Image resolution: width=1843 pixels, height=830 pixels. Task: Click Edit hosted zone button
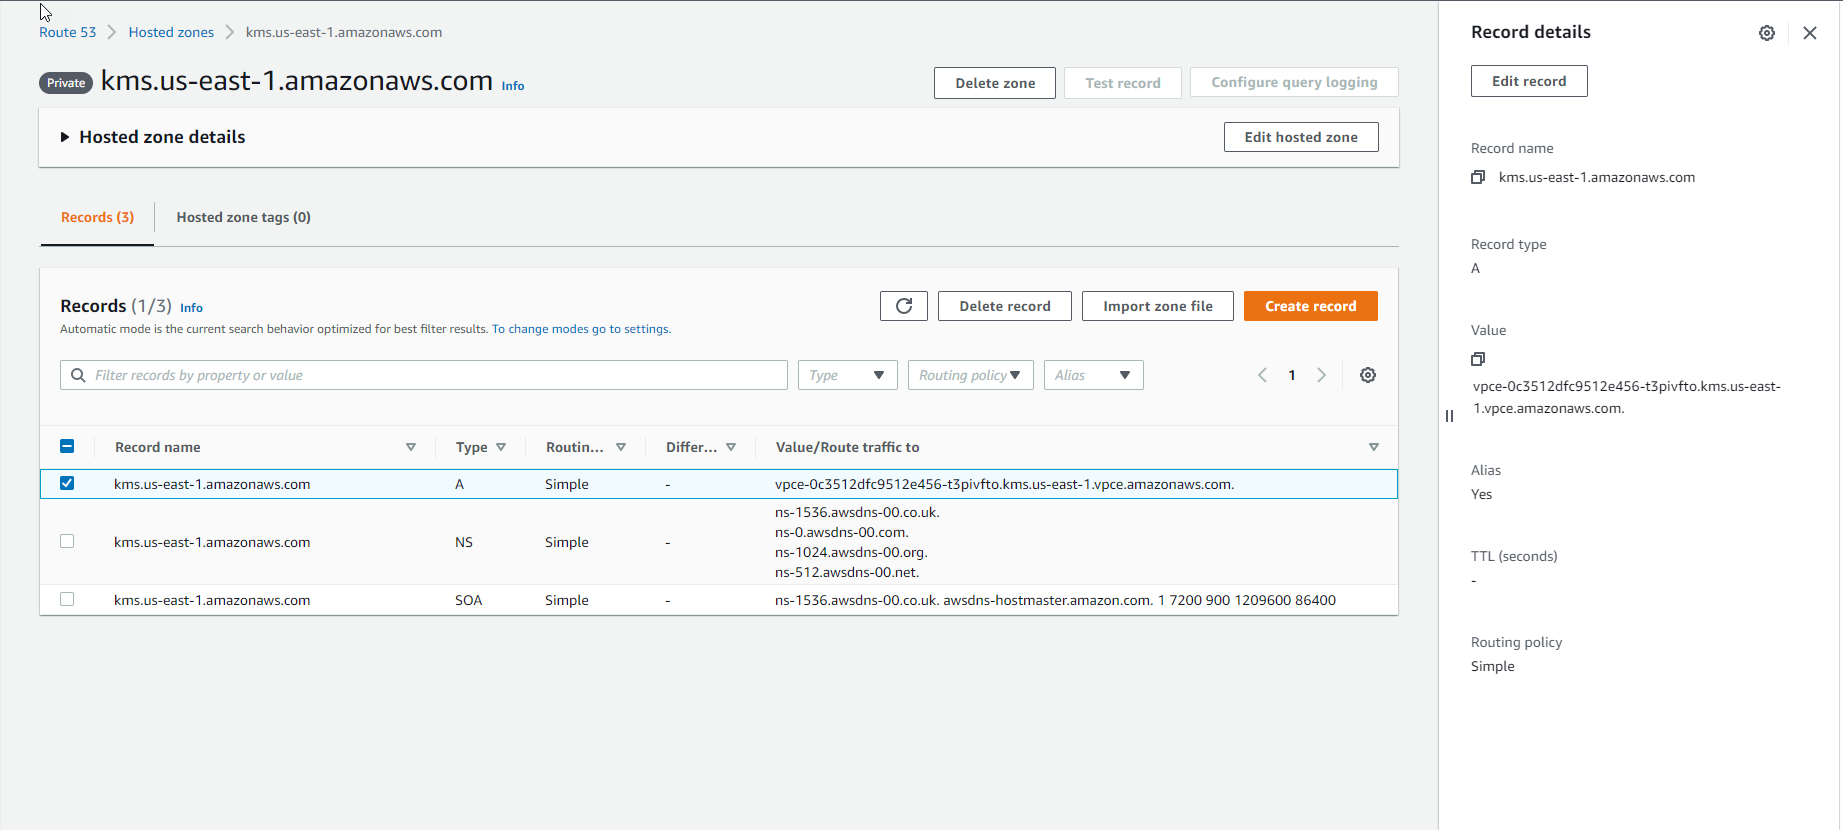coord(1301,137)
